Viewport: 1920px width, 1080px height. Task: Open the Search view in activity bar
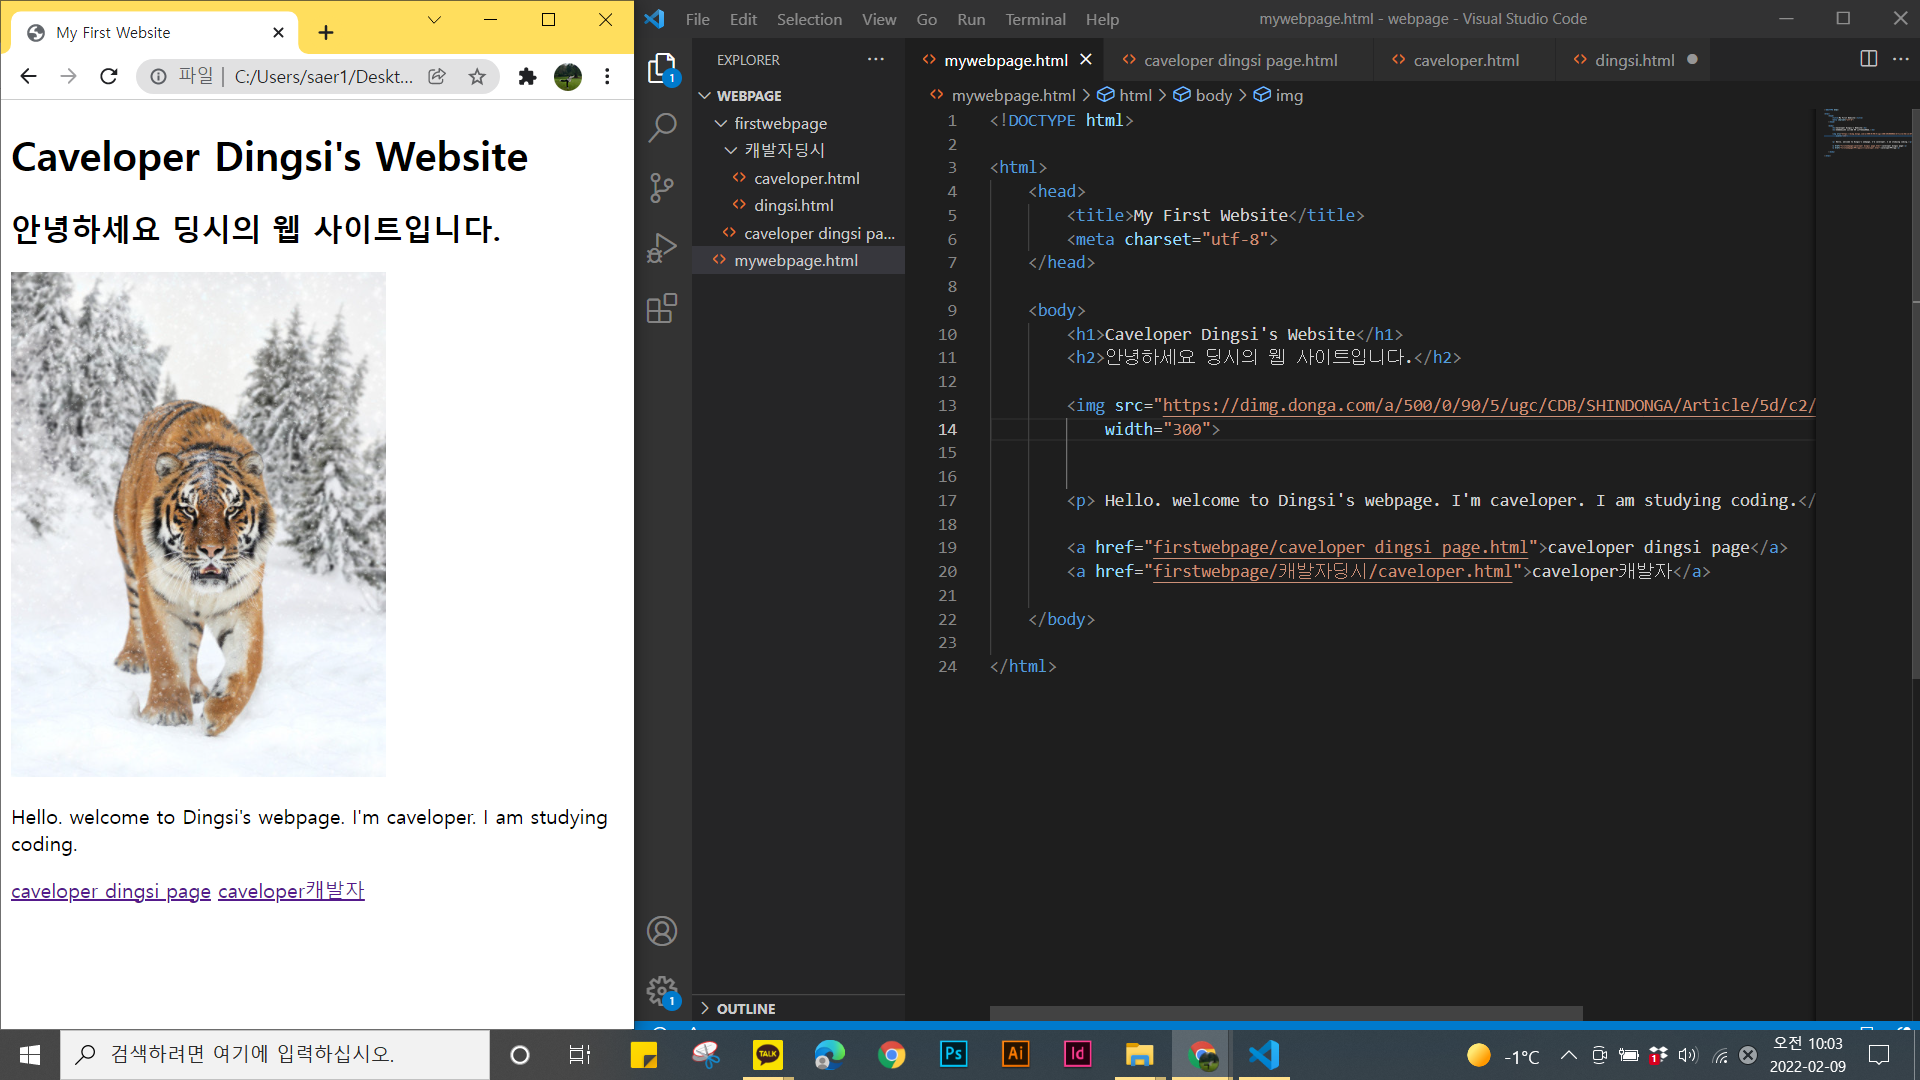click(662, 128)
